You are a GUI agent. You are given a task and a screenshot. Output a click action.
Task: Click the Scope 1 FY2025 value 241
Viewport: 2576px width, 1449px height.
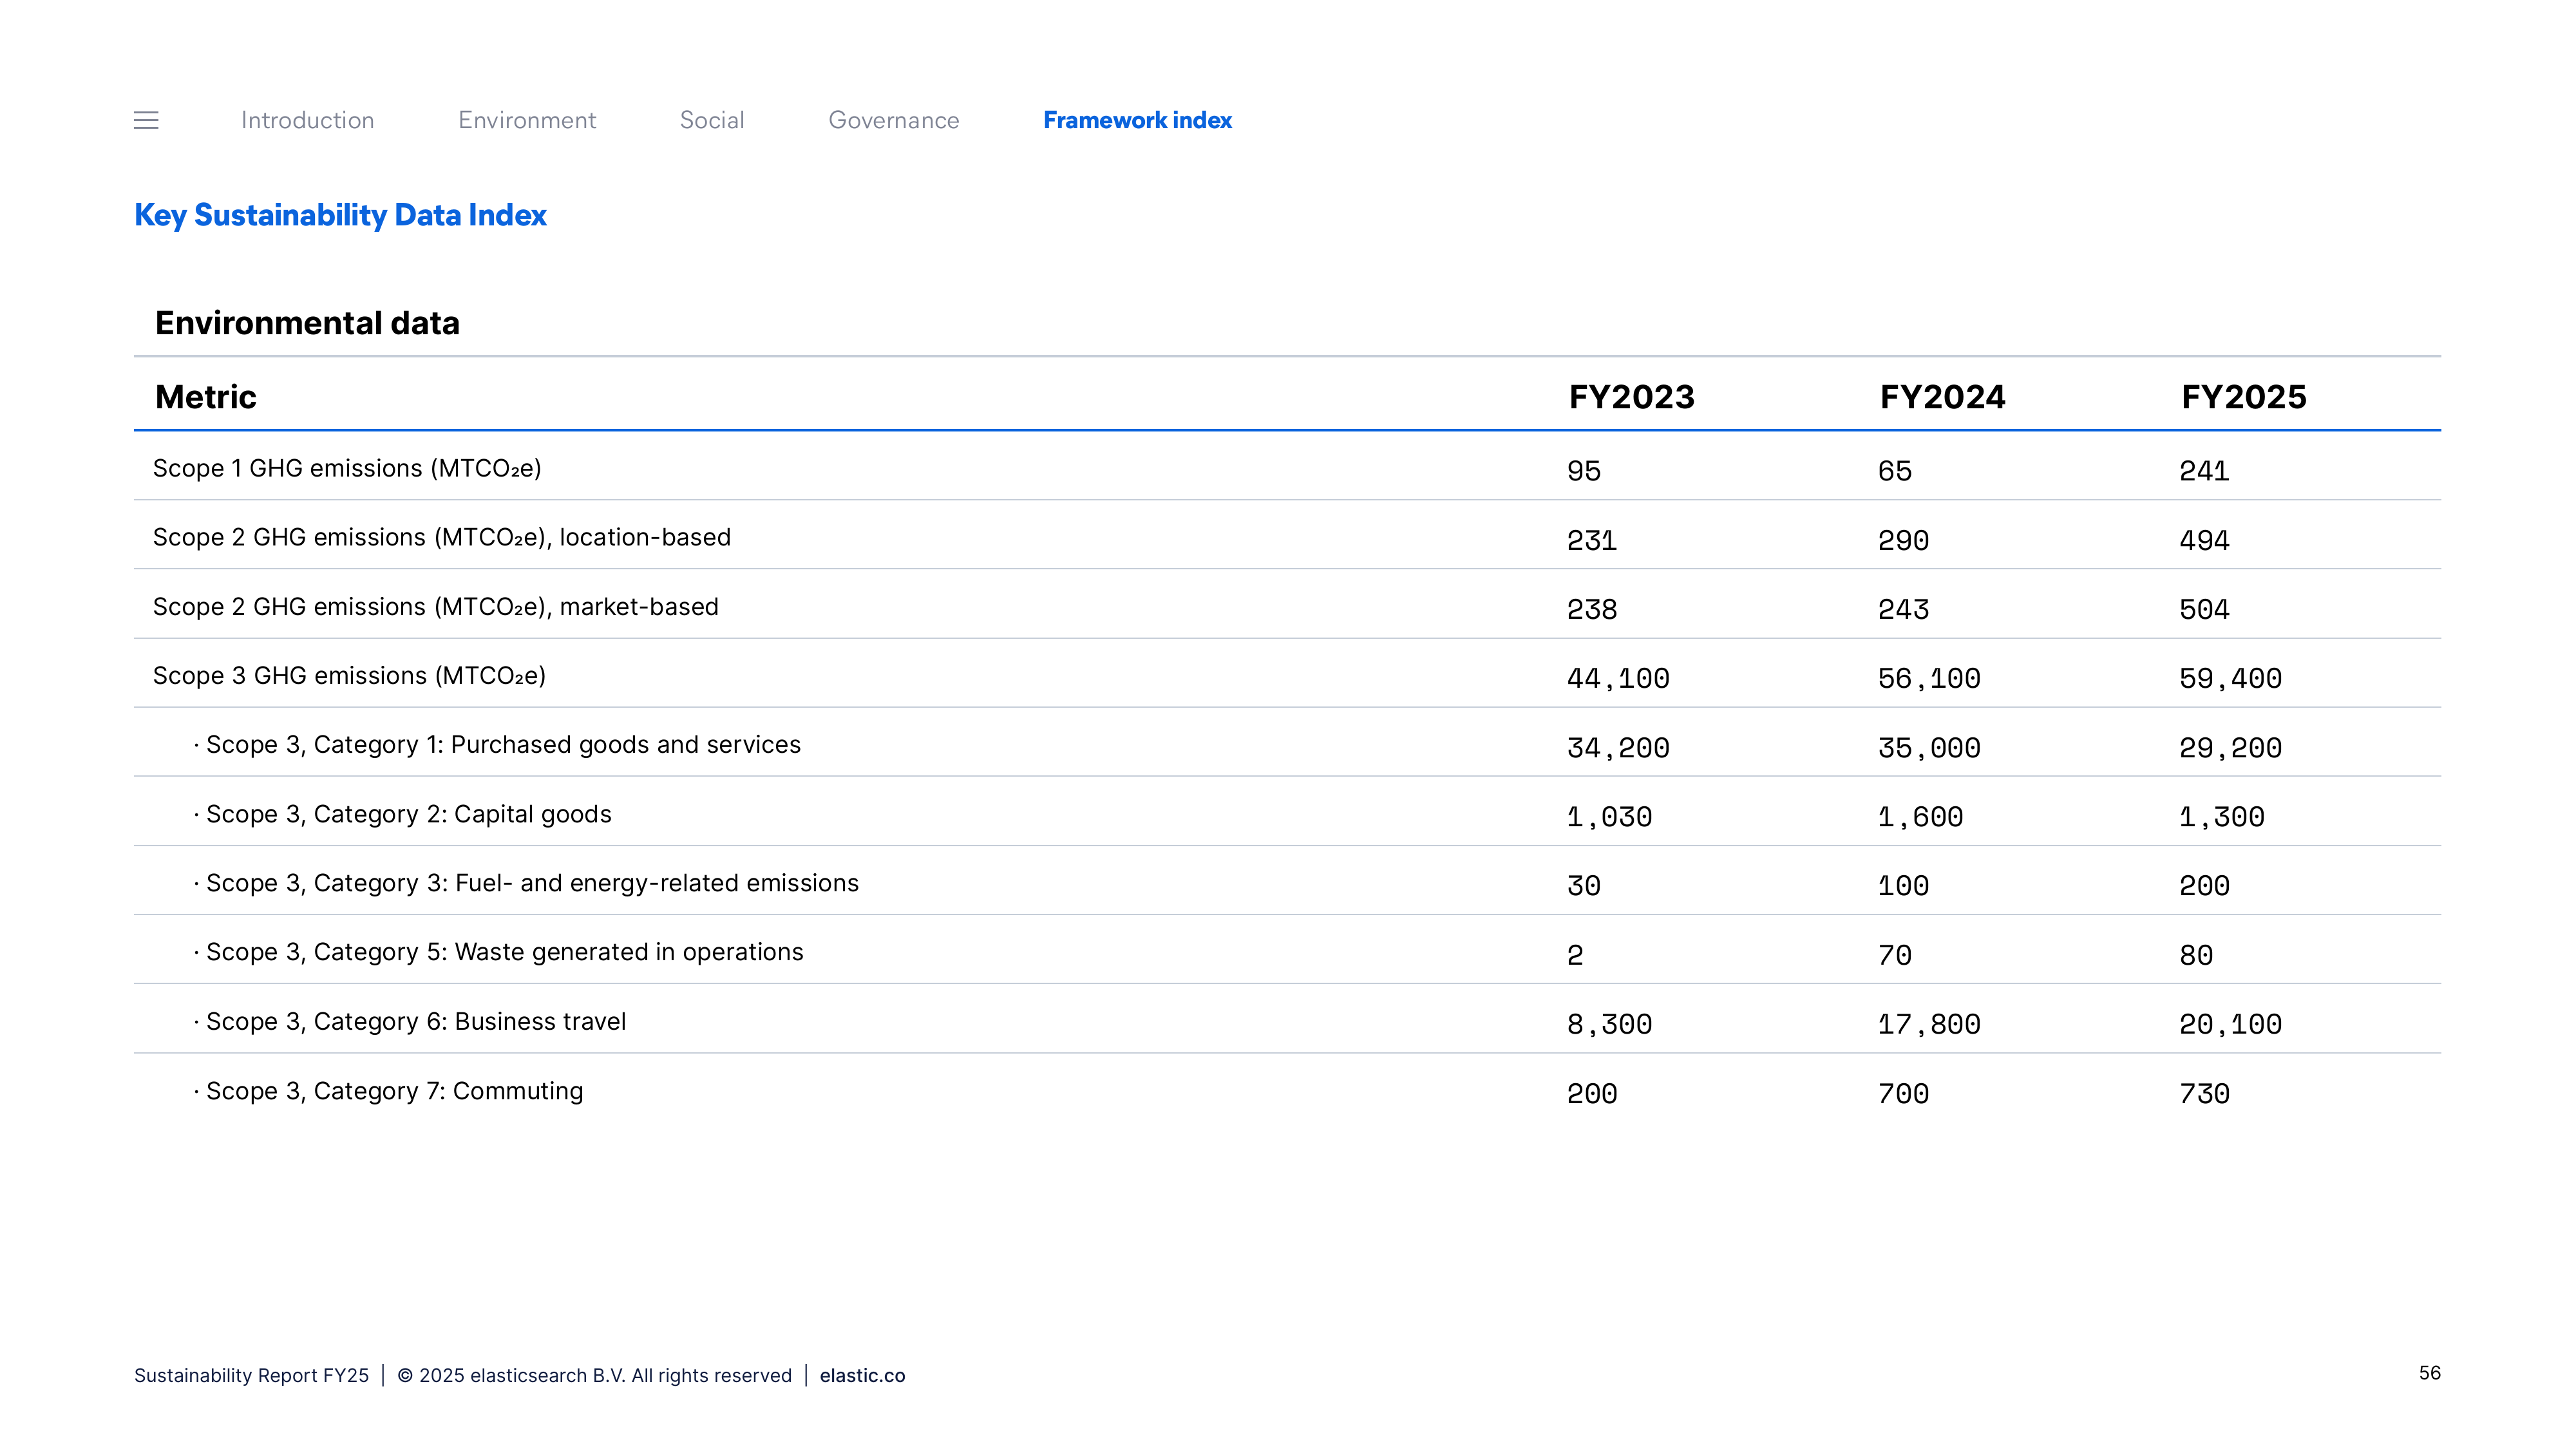tap(2204, 471)
